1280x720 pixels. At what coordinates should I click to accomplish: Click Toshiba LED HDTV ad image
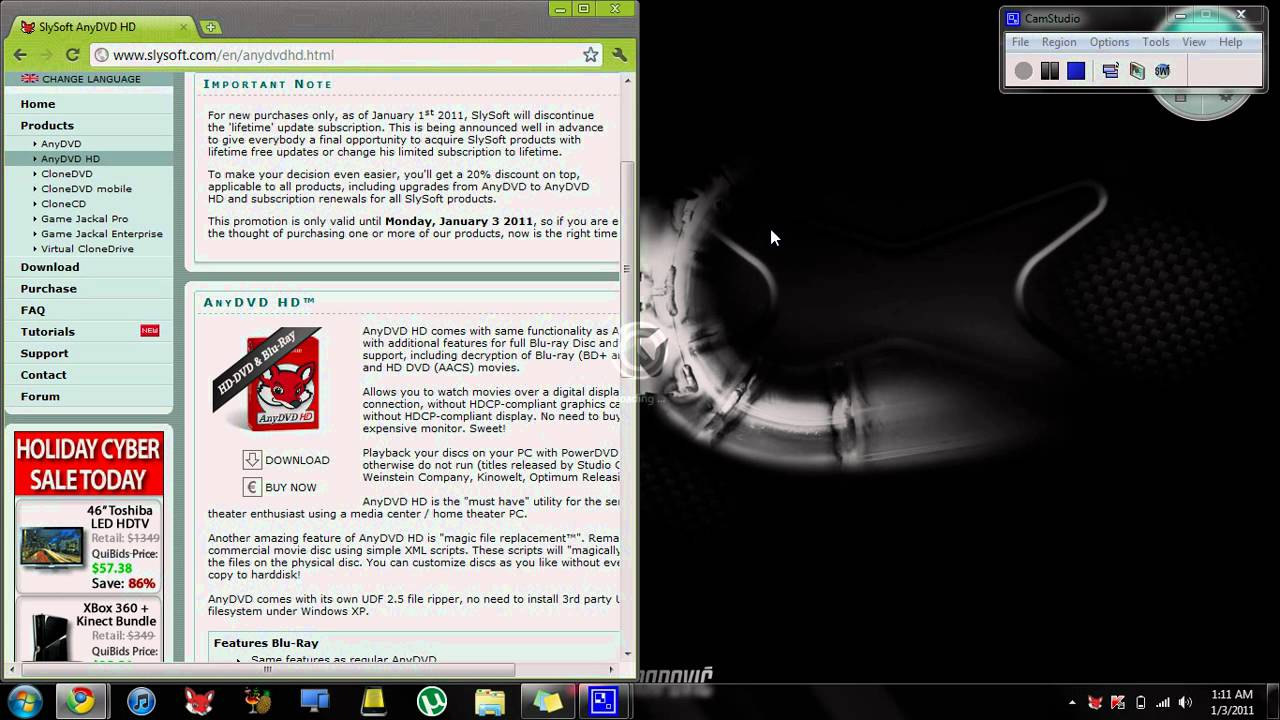(x=52, y=548)
